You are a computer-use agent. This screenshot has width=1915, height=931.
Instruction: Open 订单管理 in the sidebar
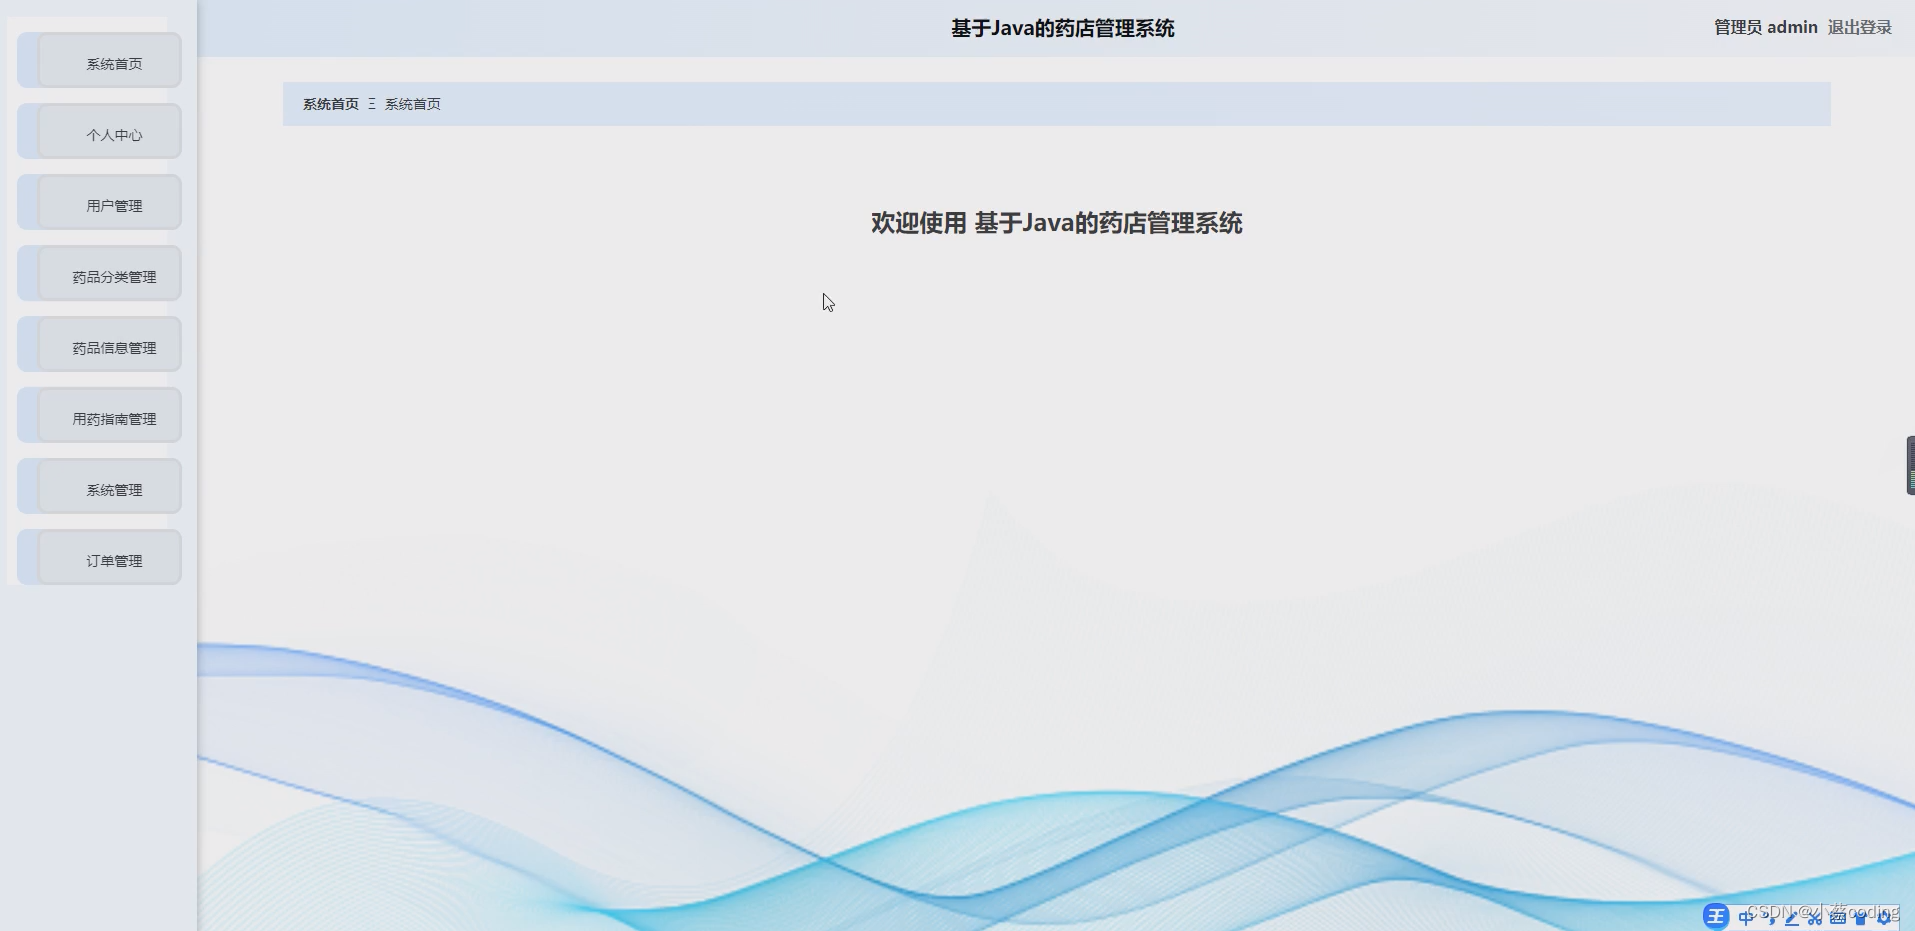click(99, 558)
